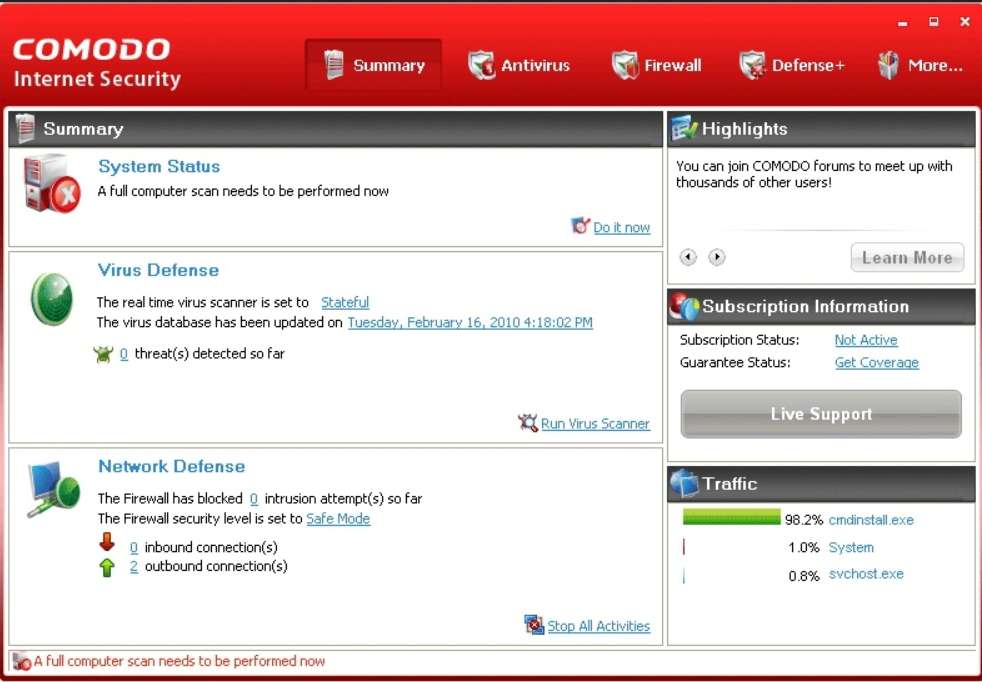Click svchost.exe in the Traffic list
Screen dimensions: 982x682
(866, 574)
